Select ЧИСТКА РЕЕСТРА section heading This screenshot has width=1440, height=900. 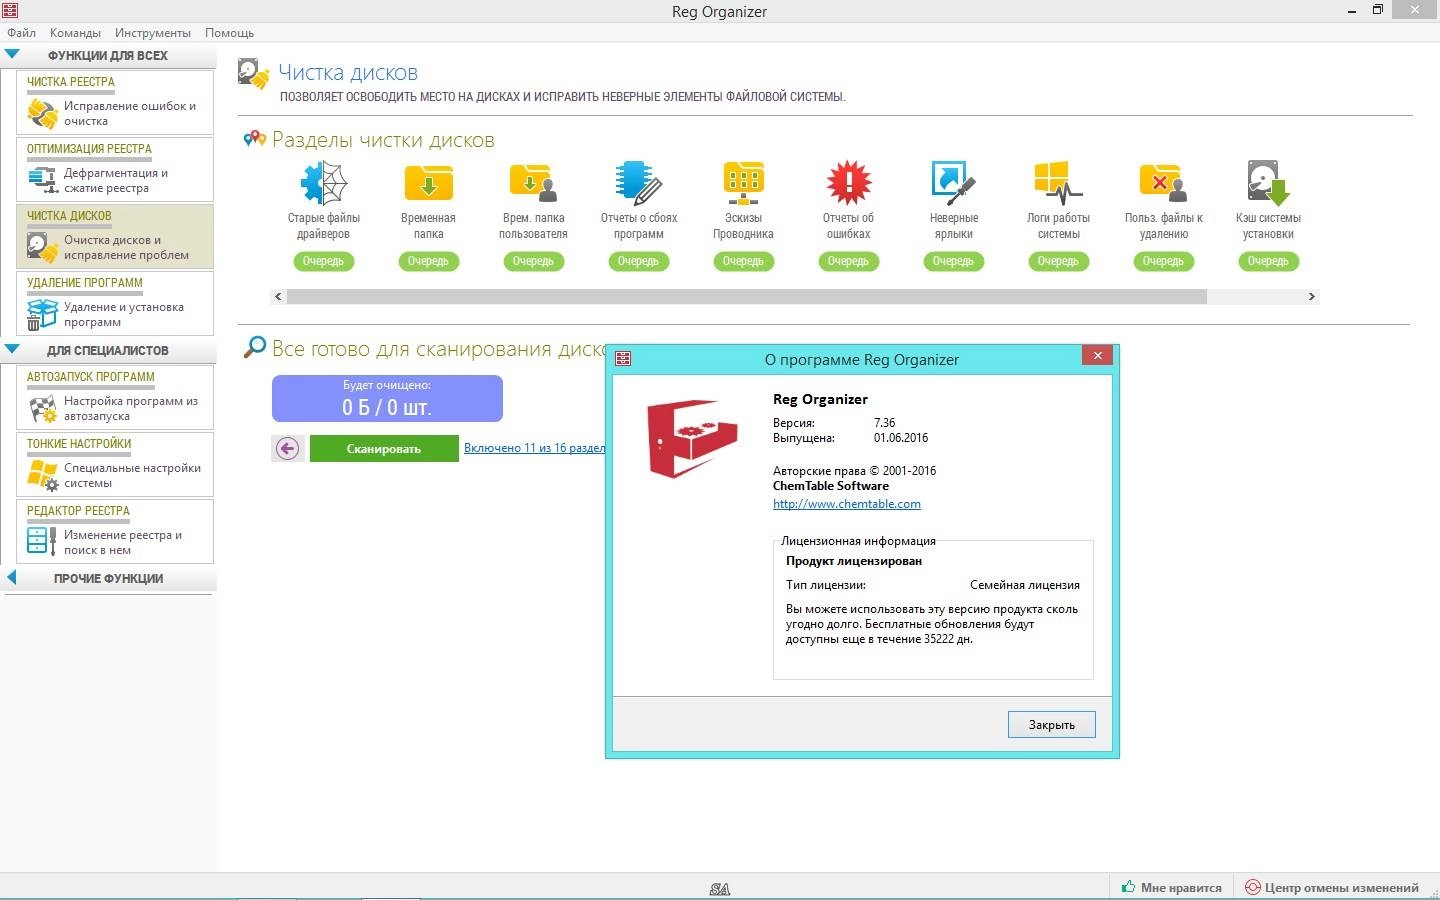[x=70, y=82]
